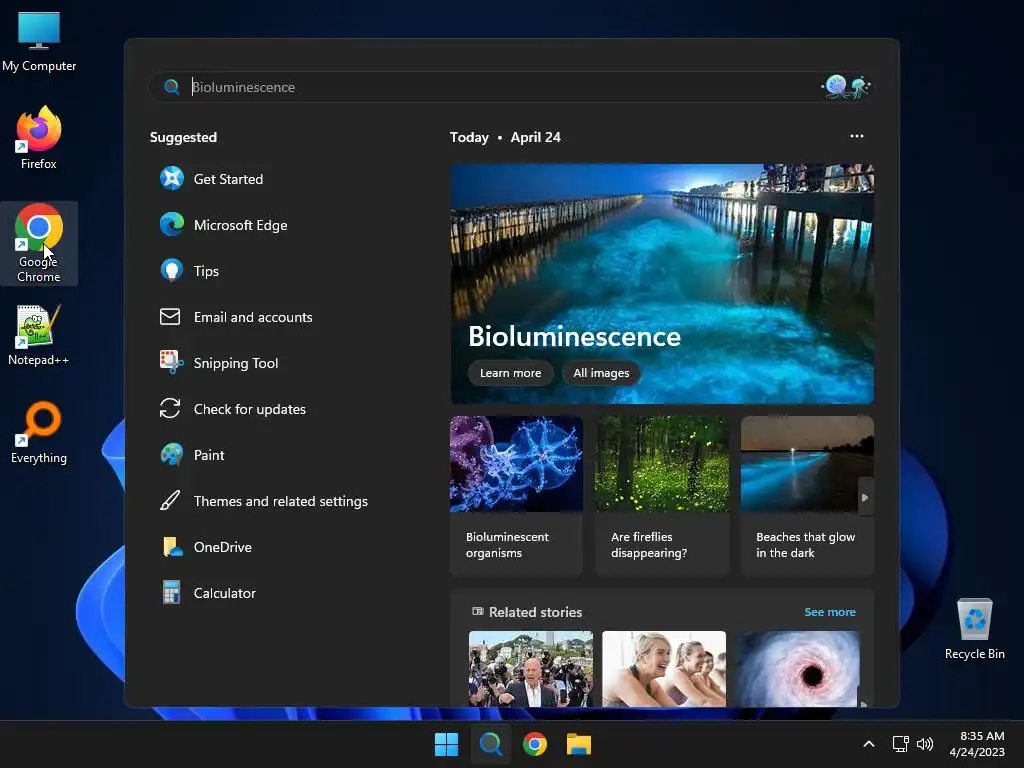Open the related story showing photographers crowd
Screen dimensions: 1024x768
tap(531, 669)
